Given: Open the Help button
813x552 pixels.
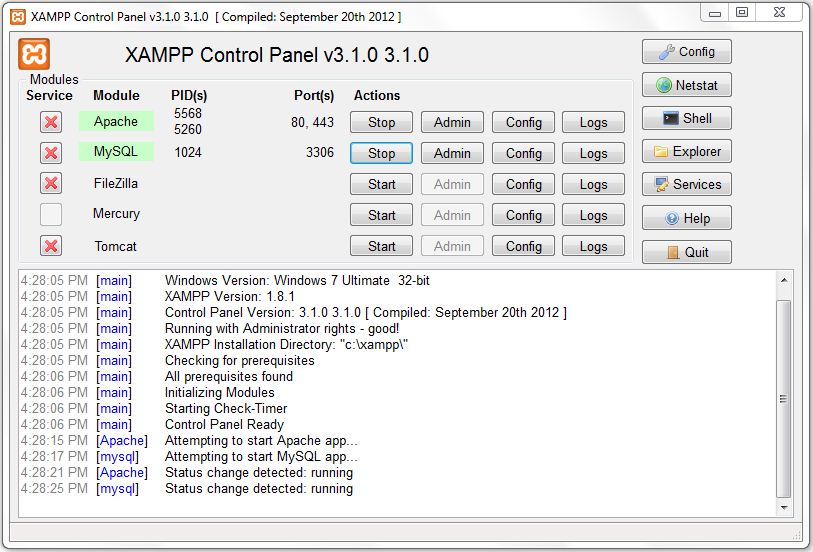Looking at the screenshot, I should point(686,218).
